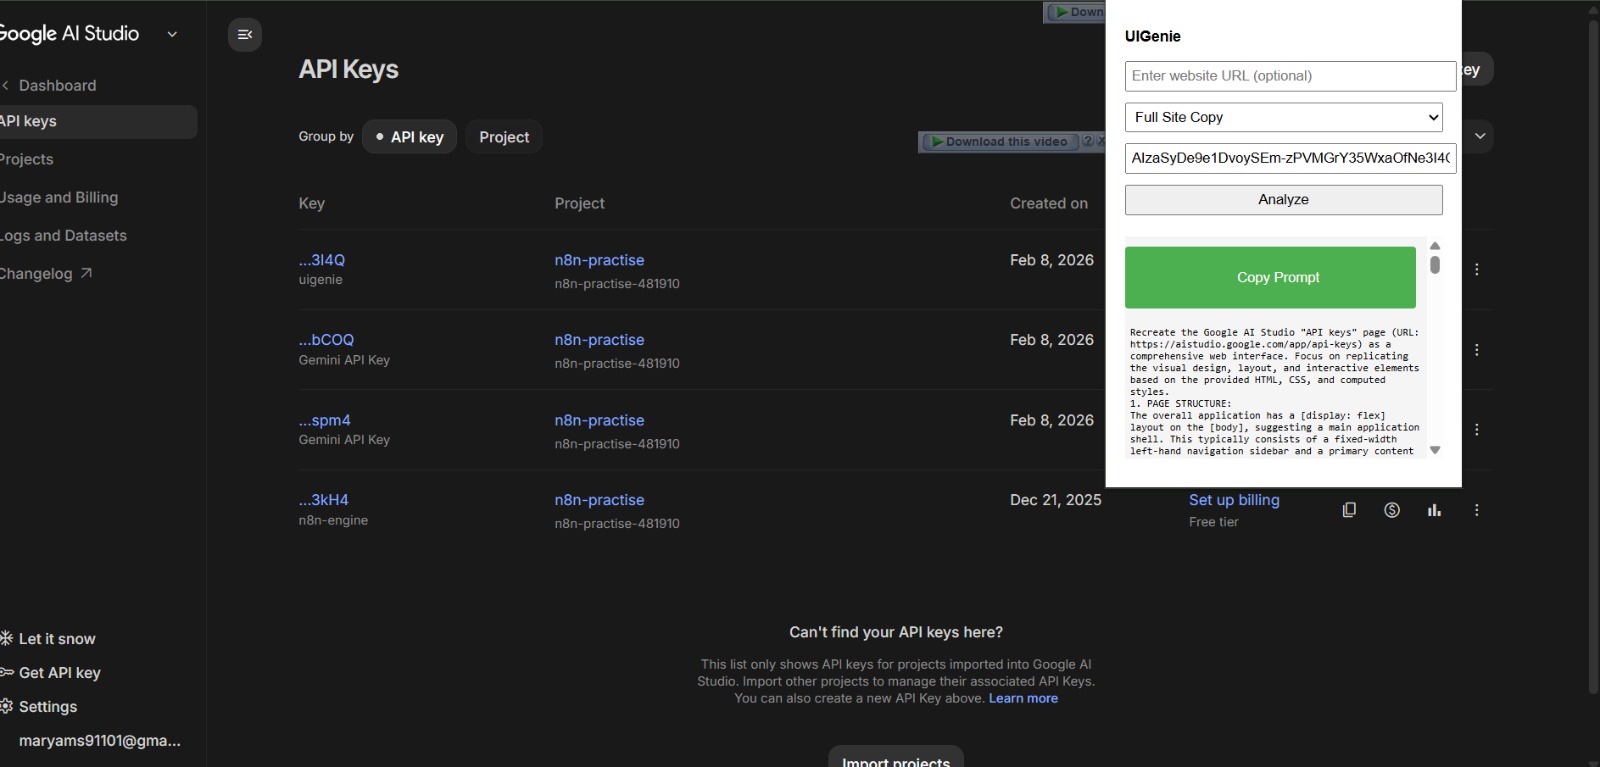Click the page vertical scrollbar

1593,355
